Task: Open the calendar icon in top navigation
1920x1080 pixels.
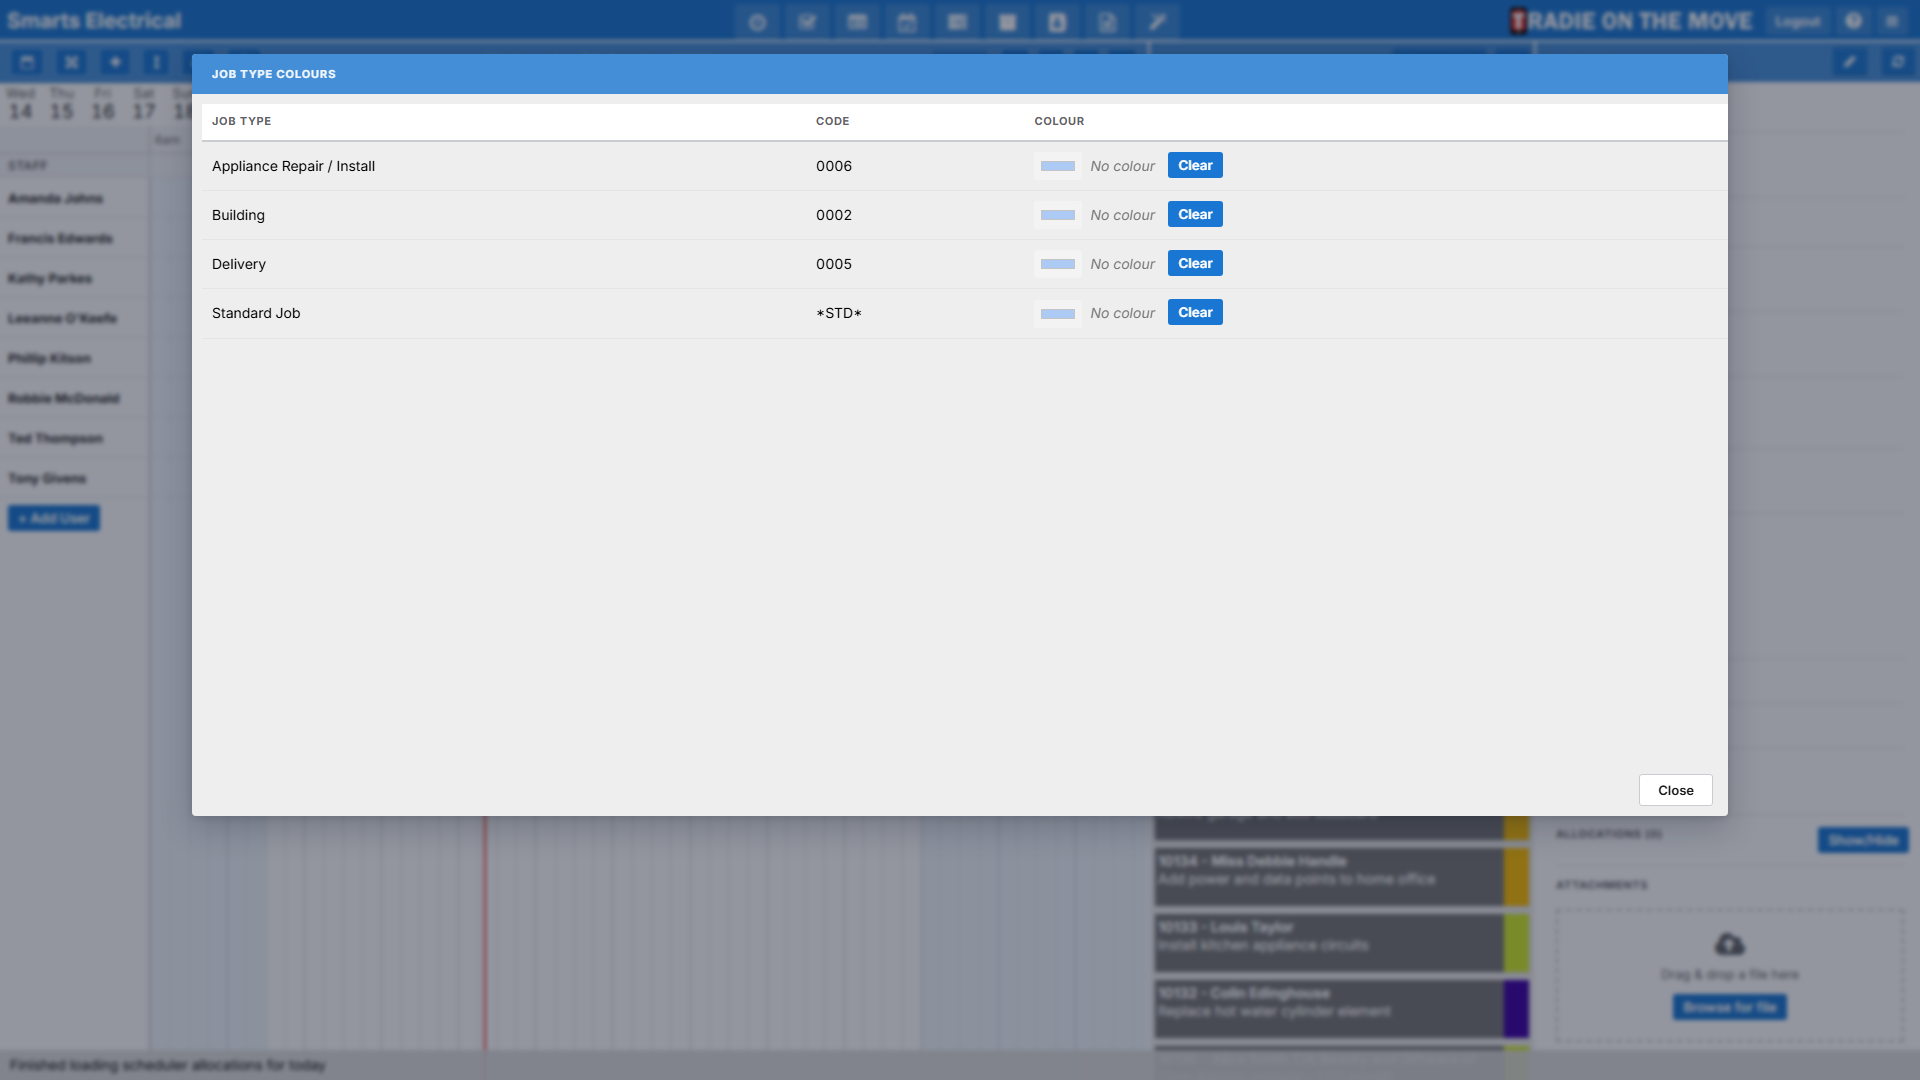Action: tap(907, 22)
